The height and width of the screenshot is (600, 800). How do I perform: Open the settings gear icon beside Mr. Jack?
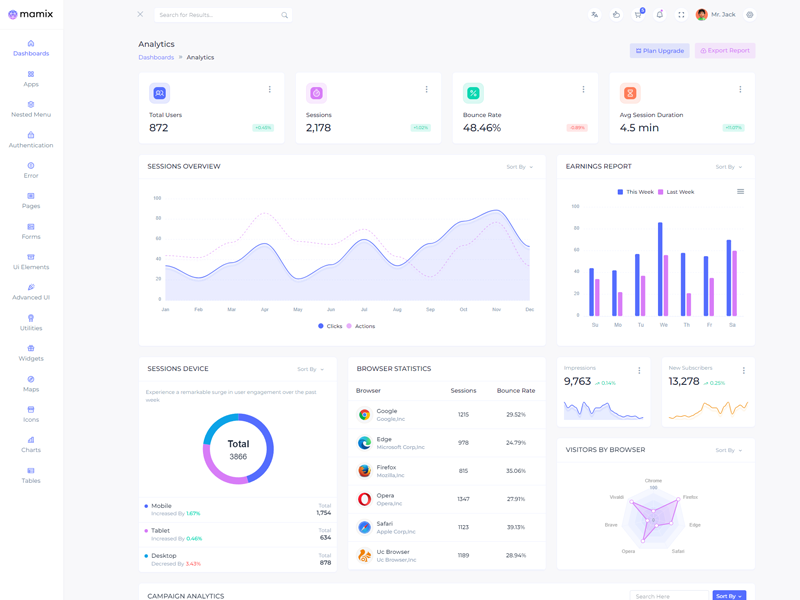(750, 15)
